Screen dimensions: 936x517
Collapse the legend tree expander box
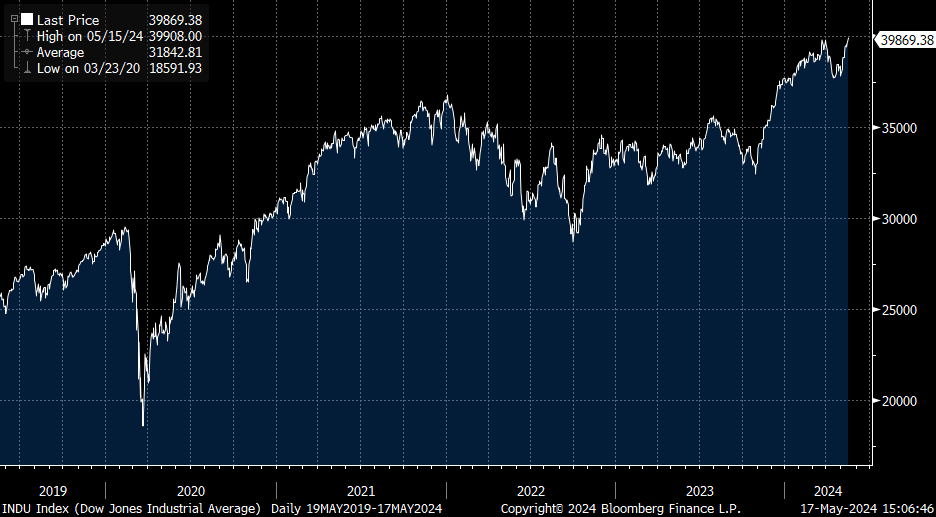point(13,19)
